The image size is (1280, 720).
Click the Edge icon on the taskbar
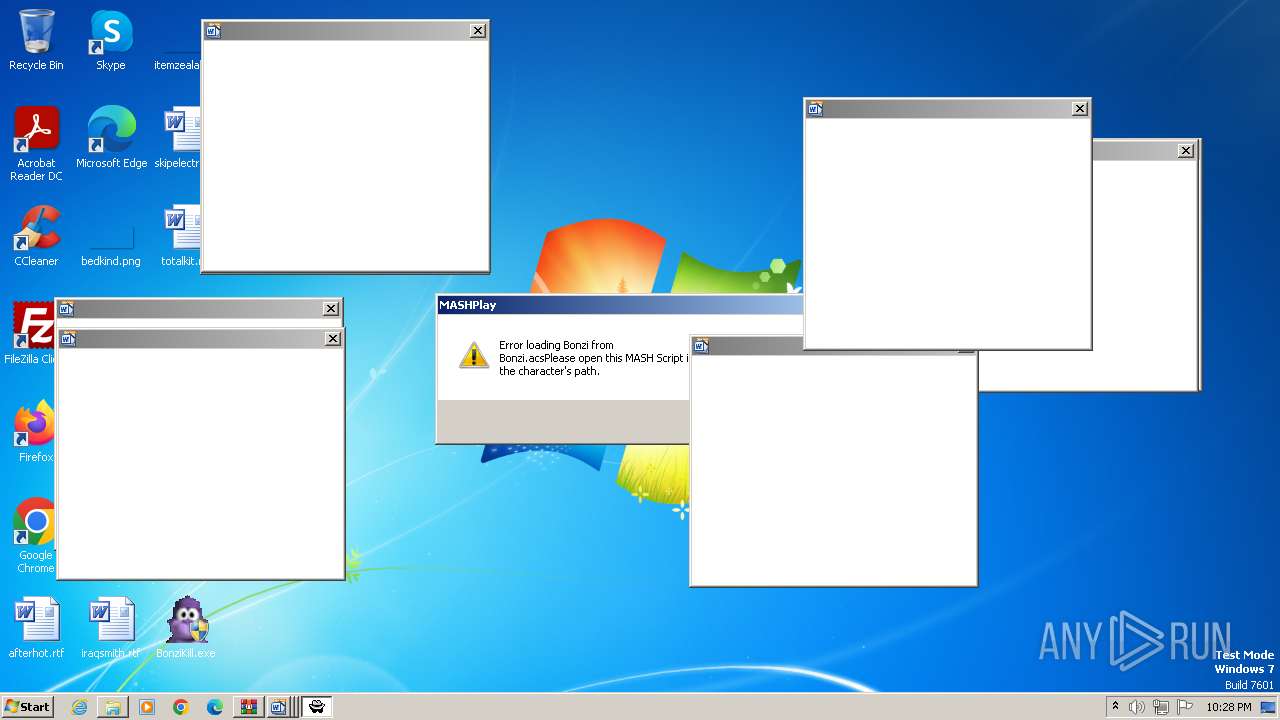[x=215, y=707]
